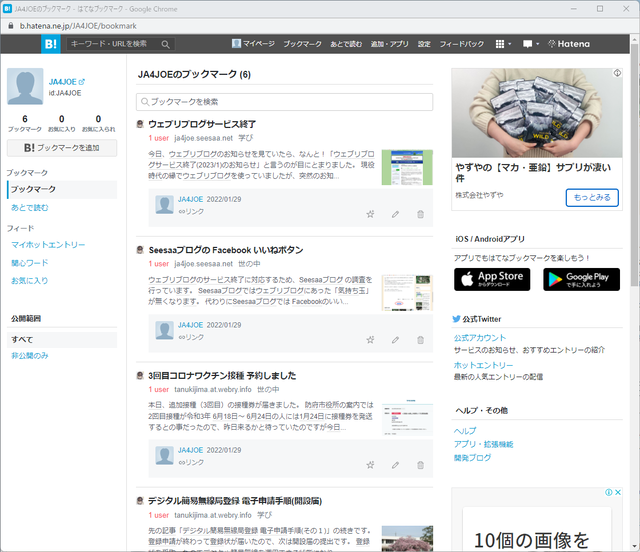The width and height of the screenshot is (640, 552).
Task: Click the 6 ブックマーク count in sidebar
Action: pos(25,123)
